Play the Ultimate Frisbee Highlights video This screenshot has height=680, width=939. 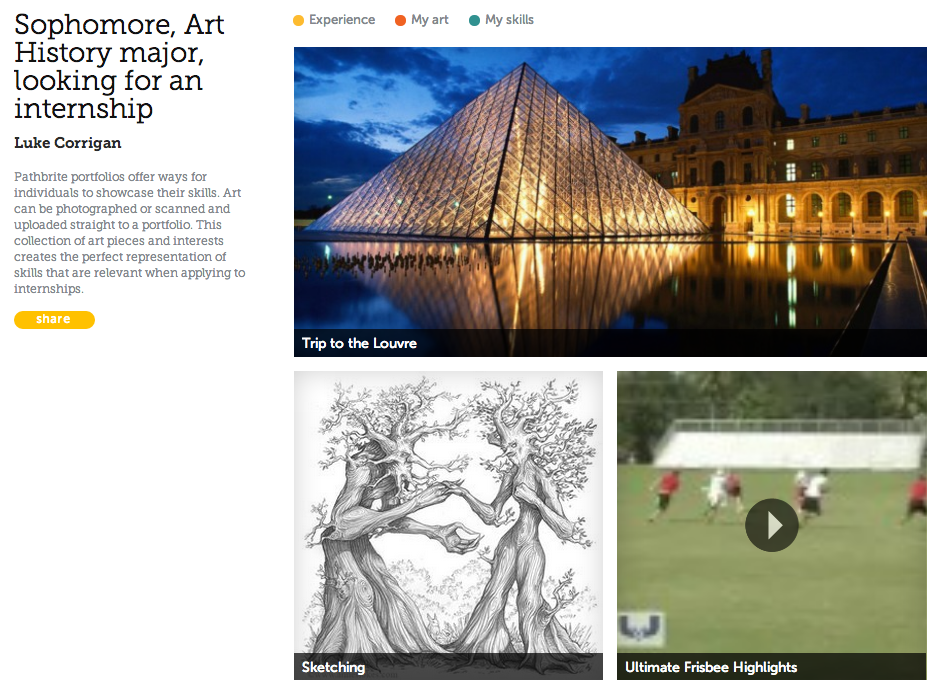pos(771,525)
